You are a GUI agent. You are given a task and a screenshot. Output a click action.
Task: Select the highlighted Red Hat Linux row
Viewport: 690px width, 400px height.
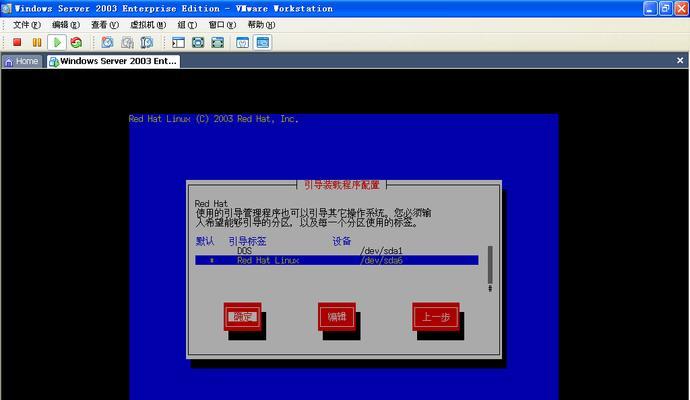pyautogui.click(x=337, y=261)
